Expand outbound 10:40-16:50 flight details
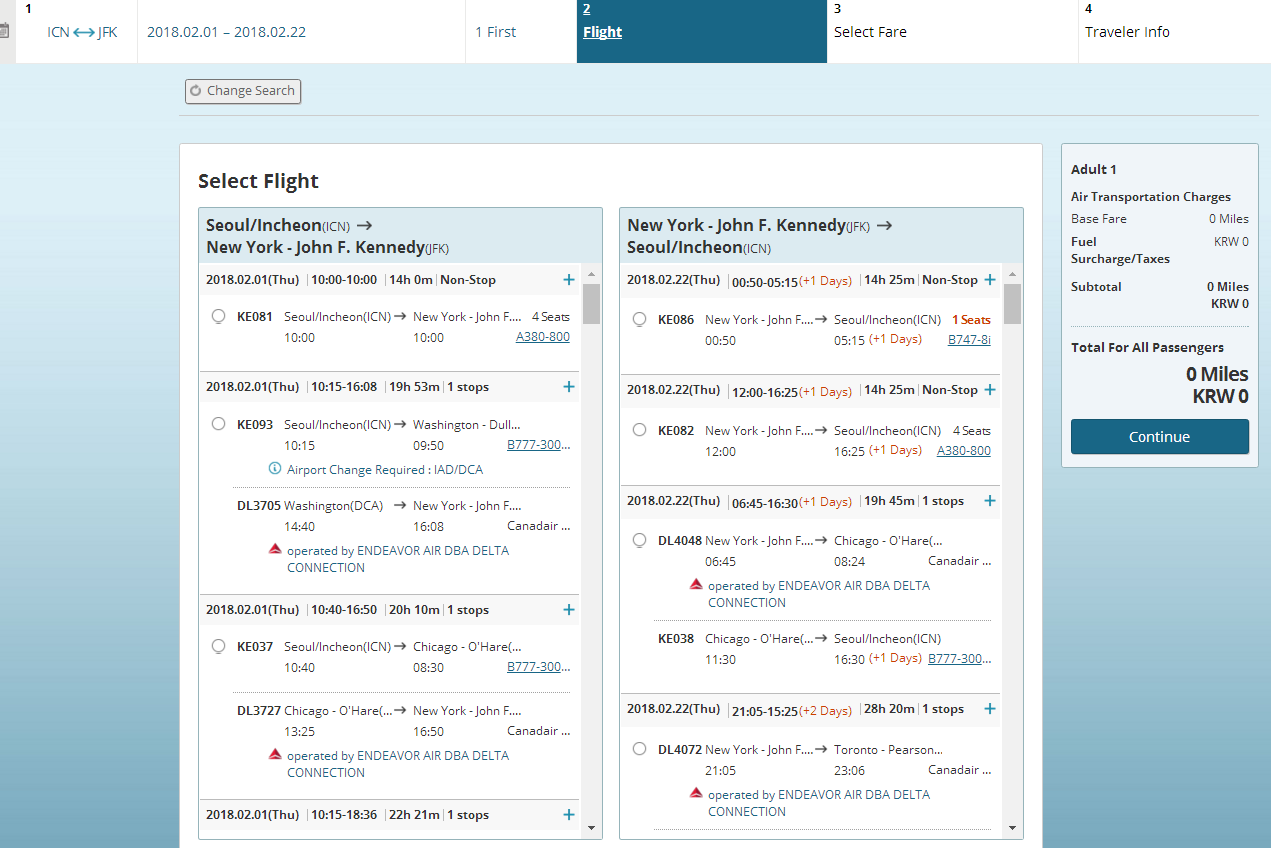Viewport: 1271px width, 848px height. coord(569,610)
